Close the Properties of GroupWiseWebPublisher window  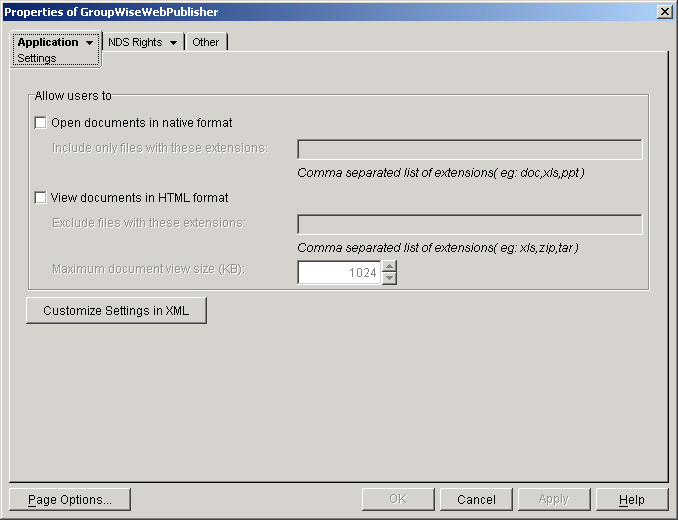click(x=664, y=12)
